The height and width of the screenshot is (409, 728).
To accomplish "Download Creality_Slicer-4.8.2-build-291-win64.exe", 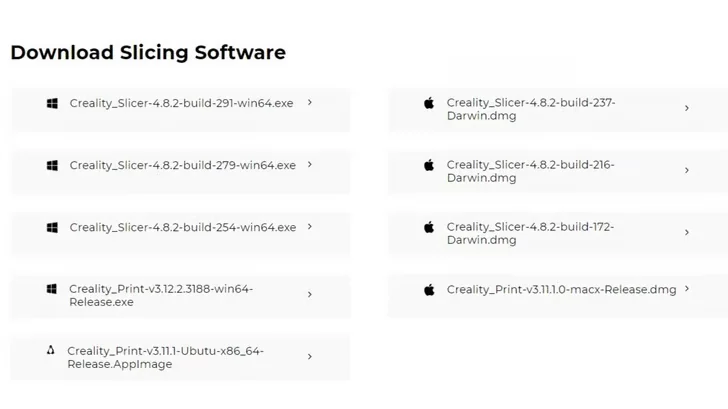I will pos(181,103).
